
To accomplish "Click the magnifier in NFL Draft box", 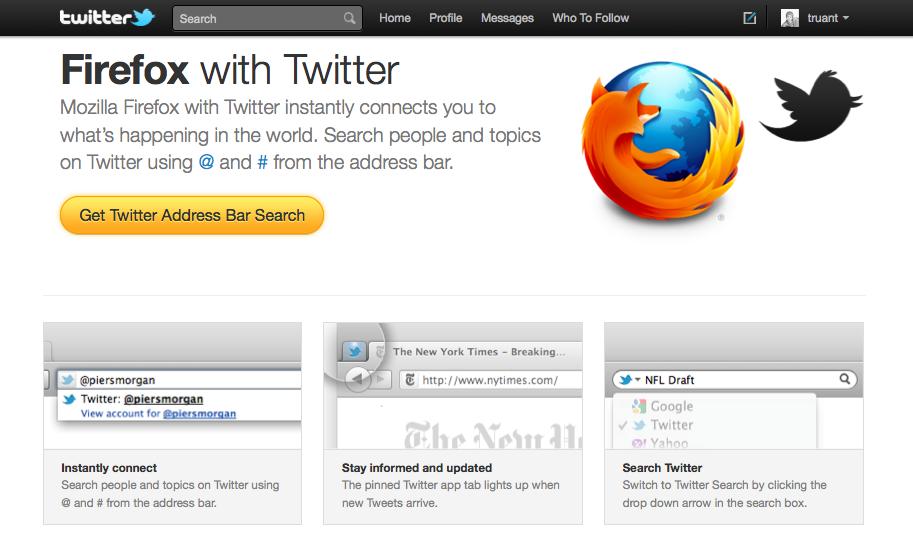I will (844, 380).
